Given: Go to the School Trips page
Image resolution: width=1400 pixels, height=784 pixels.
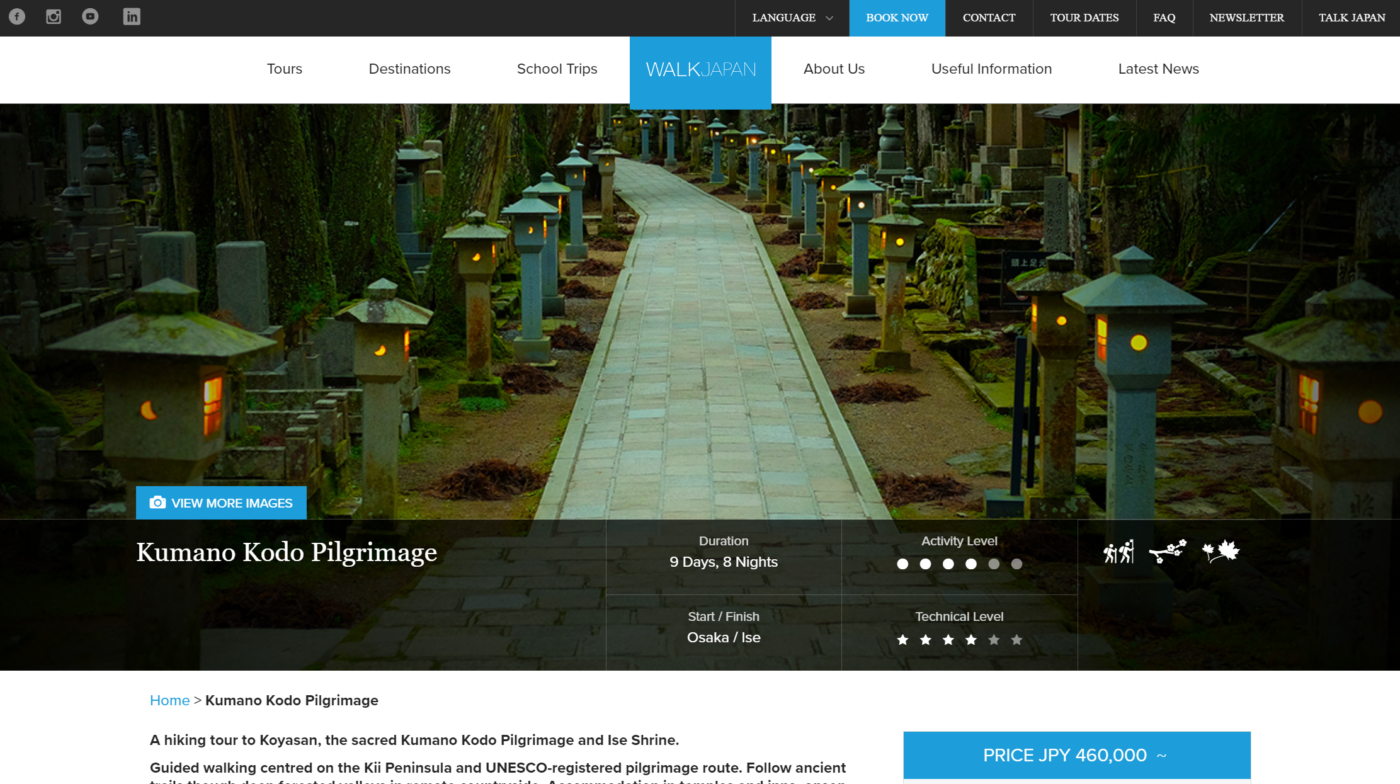Looking at the screenshot, I should [x=557, y=69].
